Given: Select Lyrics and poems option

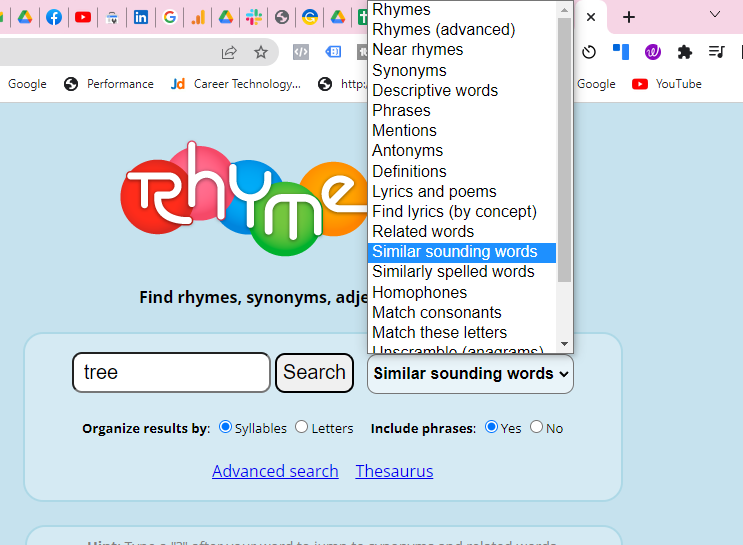Looking at the screenshot, I should click(462, 191).
